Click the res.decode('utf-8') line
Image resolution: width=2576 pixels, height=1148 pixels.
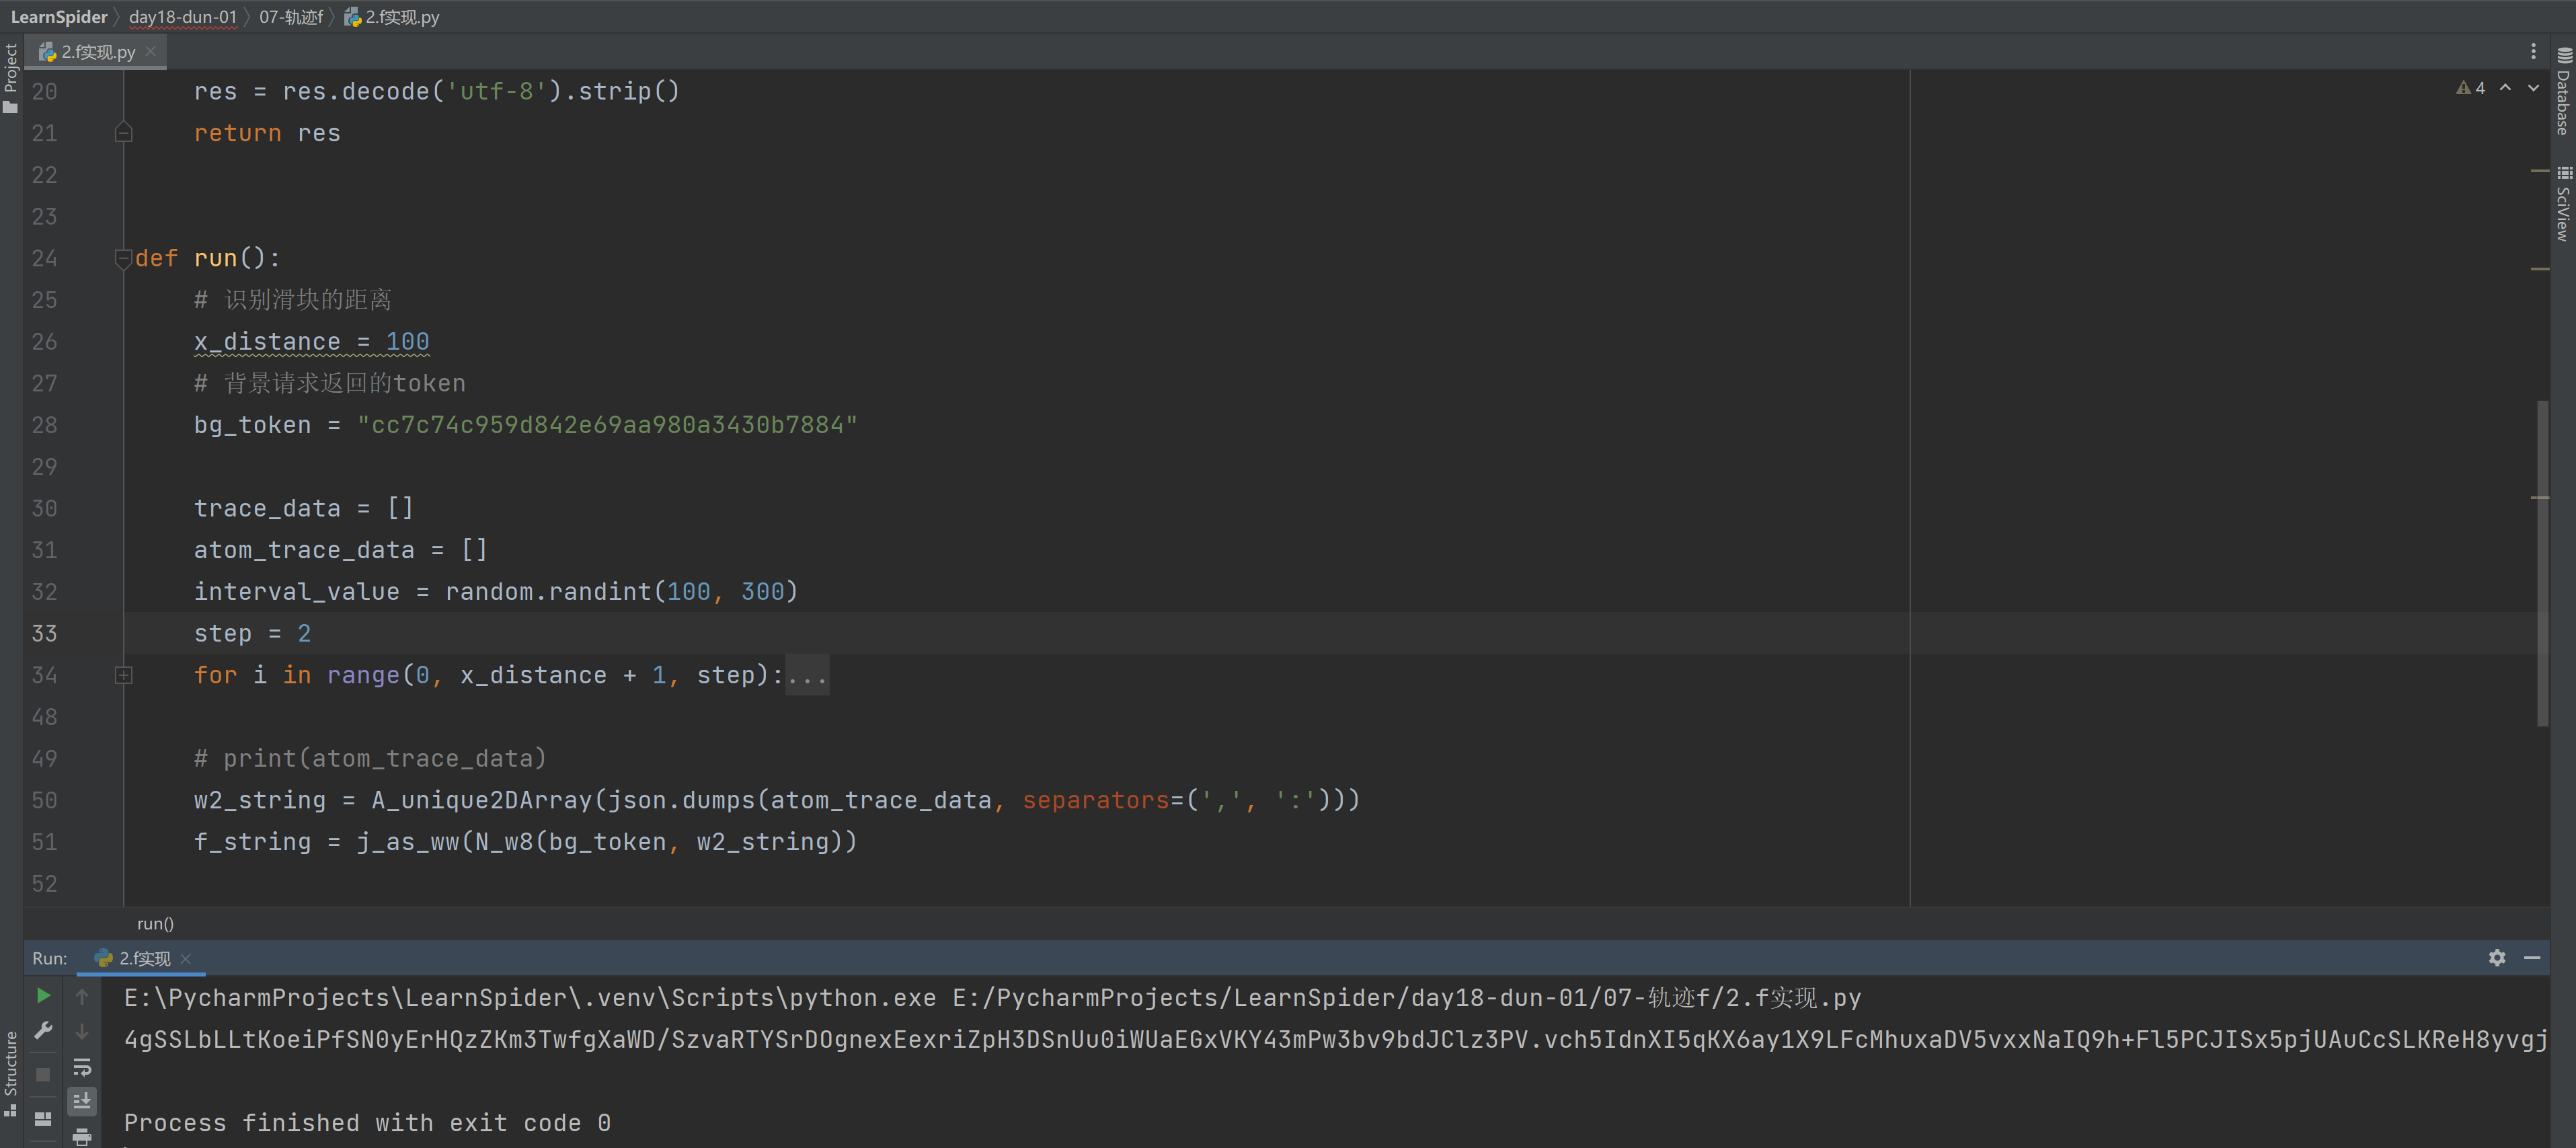point(437,91)
